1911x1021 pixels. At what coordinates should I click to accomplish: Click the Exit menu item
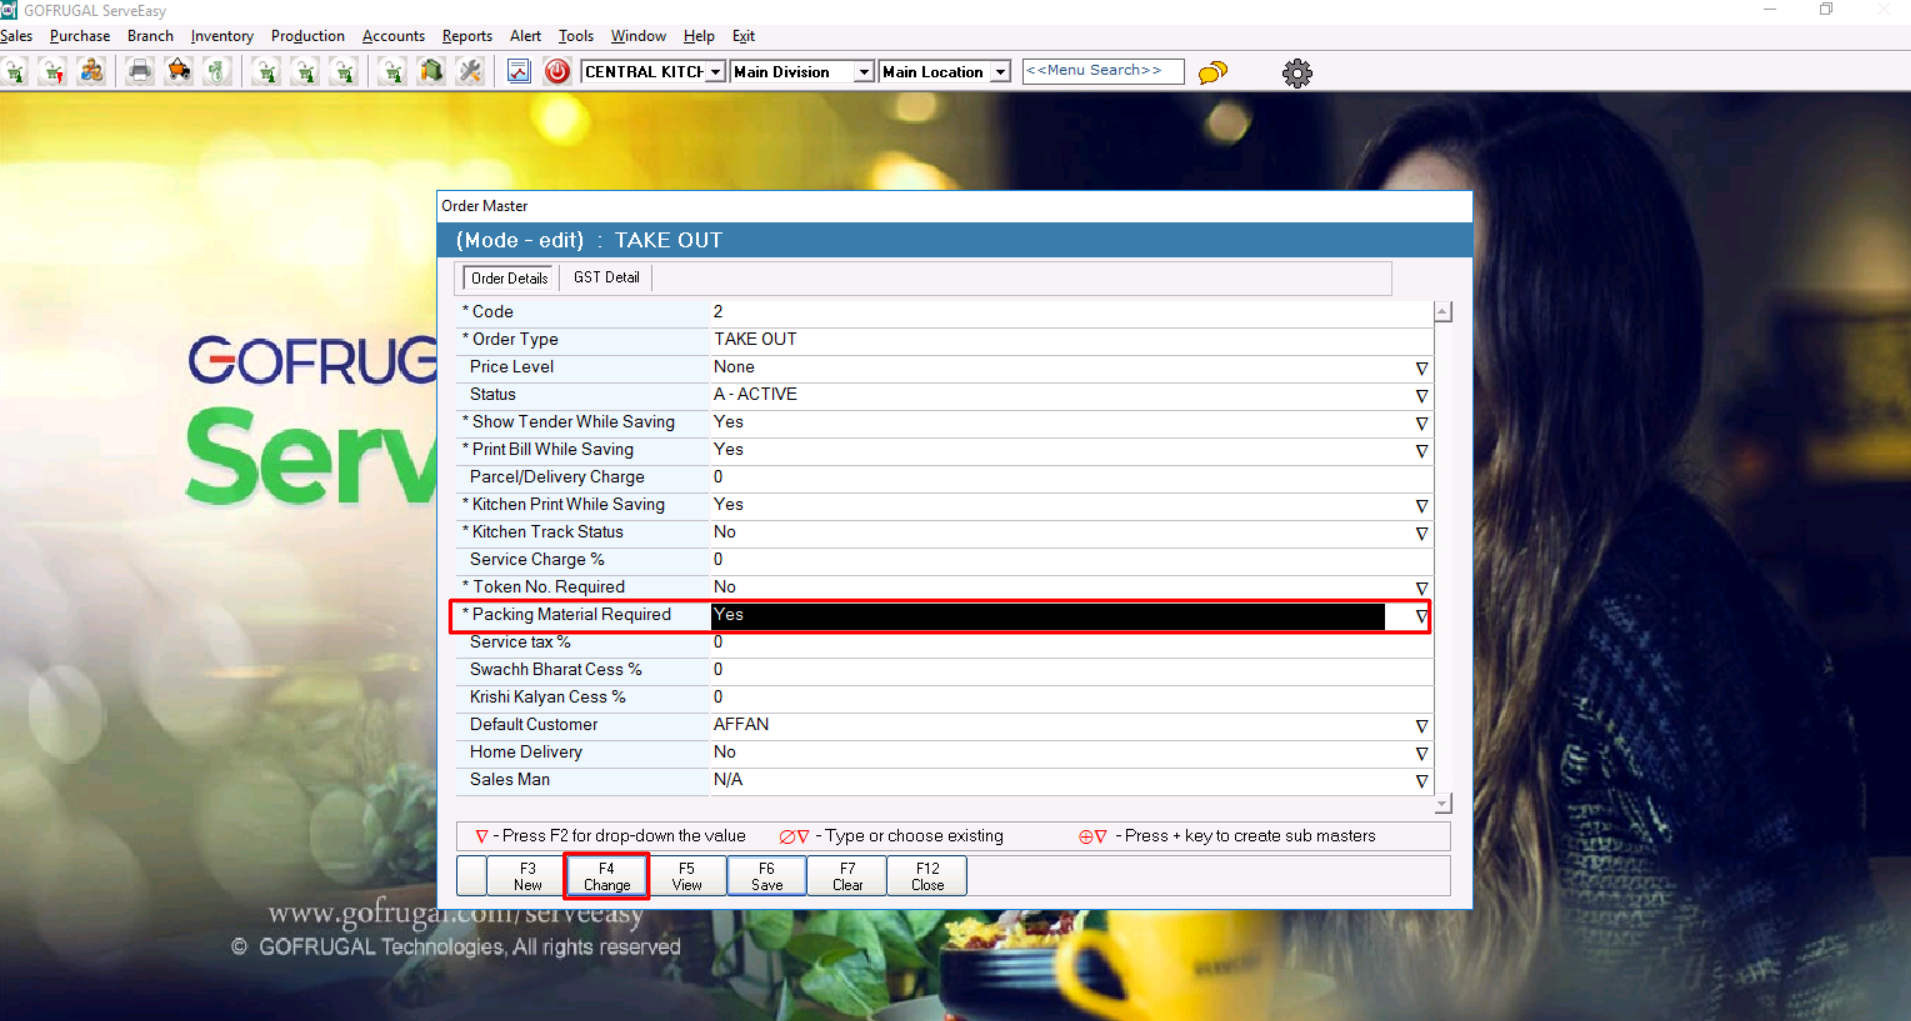tap(743, 36)
